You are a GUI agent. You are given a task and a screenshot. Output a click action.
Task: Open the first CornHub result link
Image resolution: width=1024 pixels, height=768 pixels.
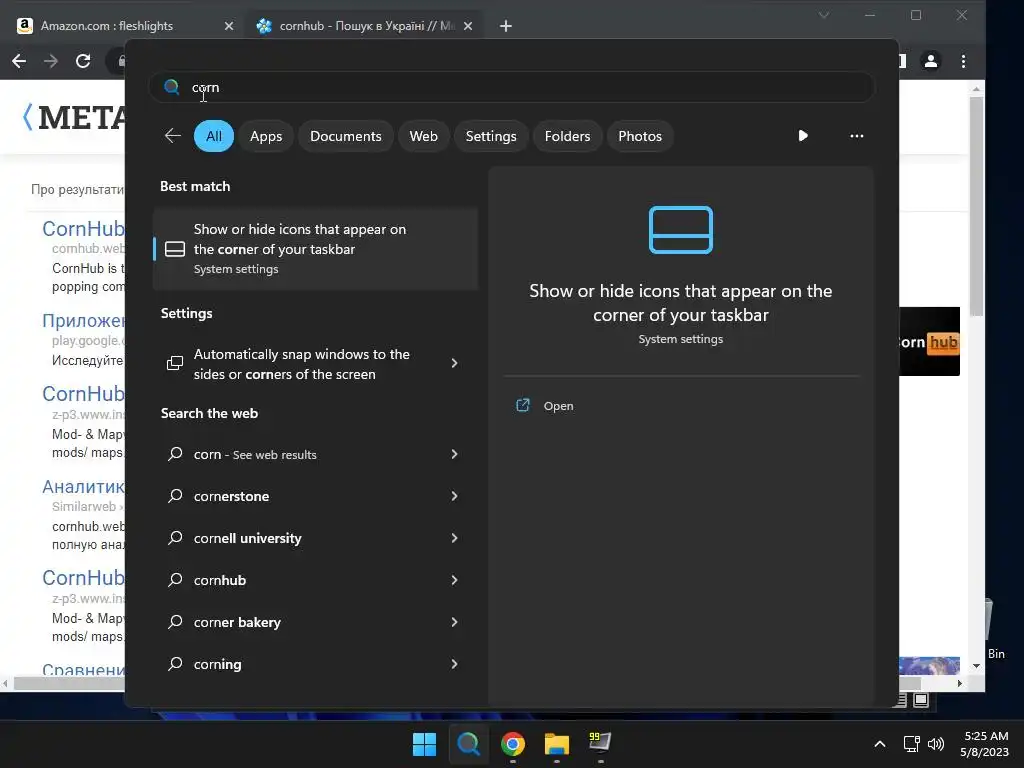coord(84,229)
